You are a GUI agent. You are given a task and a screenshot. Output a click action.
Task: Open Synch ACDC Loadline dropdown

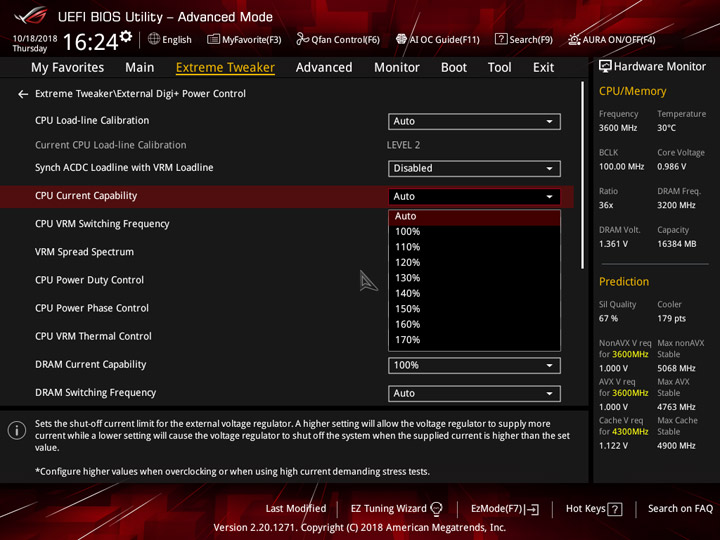click(474, 169)
